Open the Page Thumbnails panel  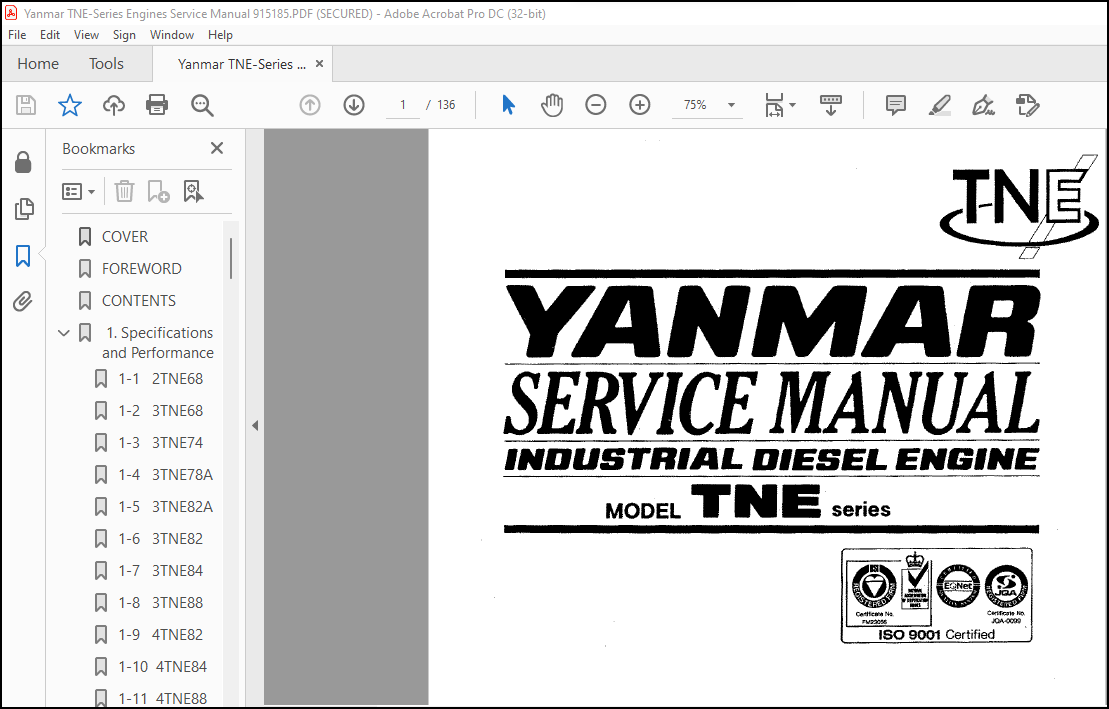tap(23, 209)
